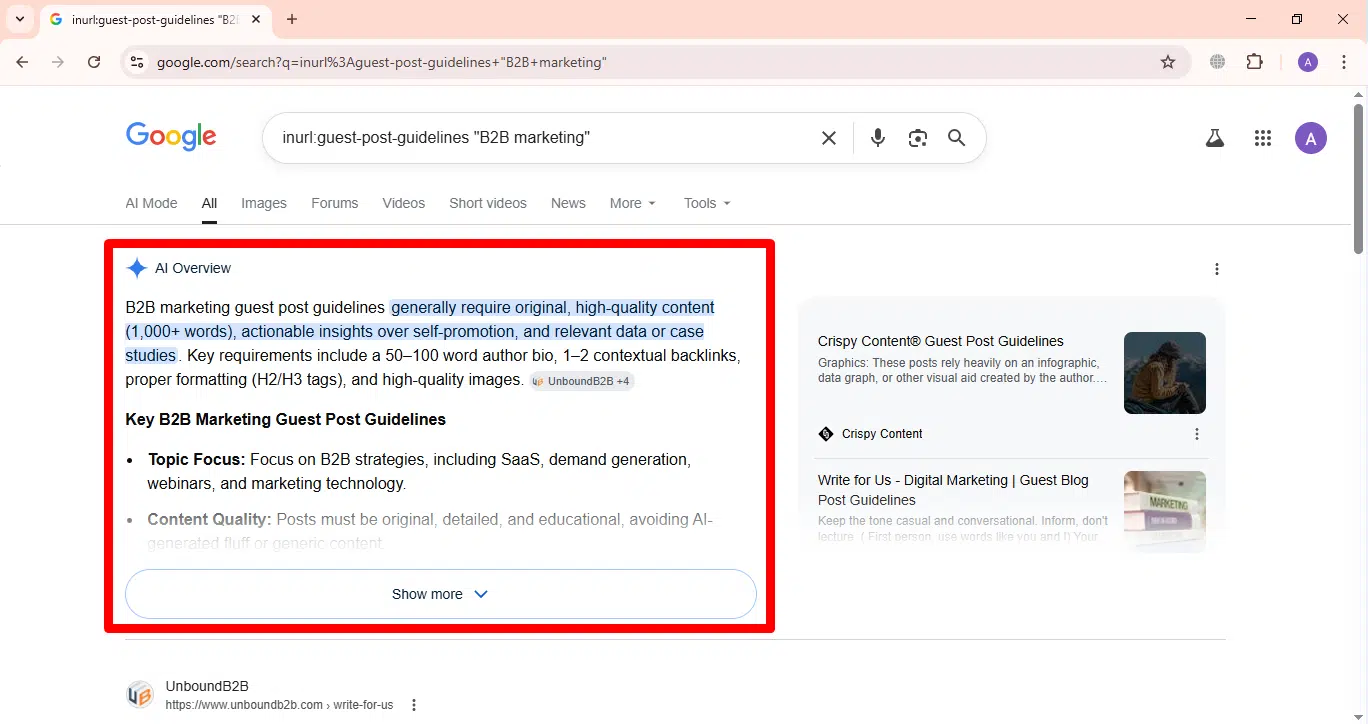Bookmark this page with the star icon
Image resolution: width=1368 pixels, height=724 pixels.
pos(1168,62)
